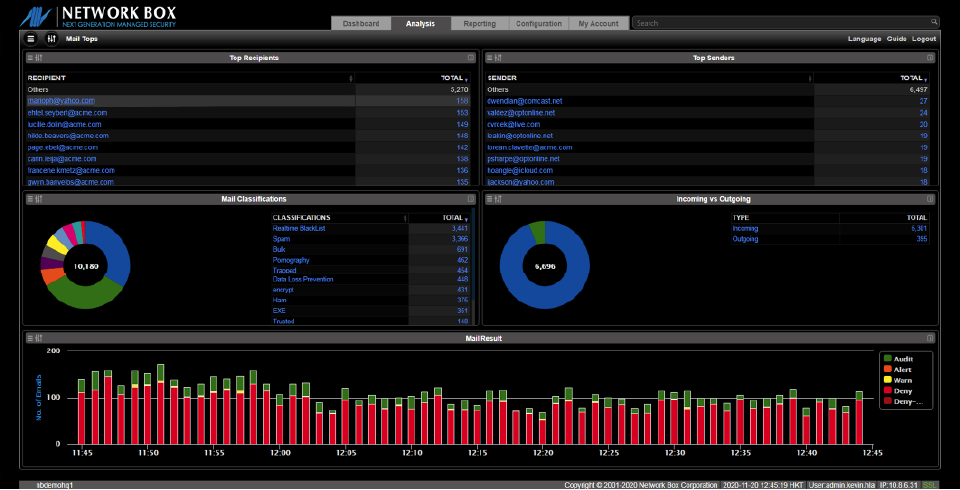Open the Outgoing mail type
The height and width of the screenshot is (490, 960).
[745, 239]
